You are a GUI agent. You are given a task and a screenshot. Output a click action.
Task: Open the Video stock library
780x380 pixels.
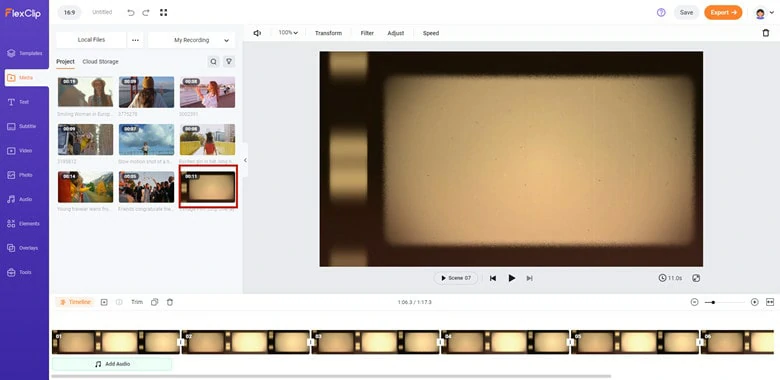(20, 151)
